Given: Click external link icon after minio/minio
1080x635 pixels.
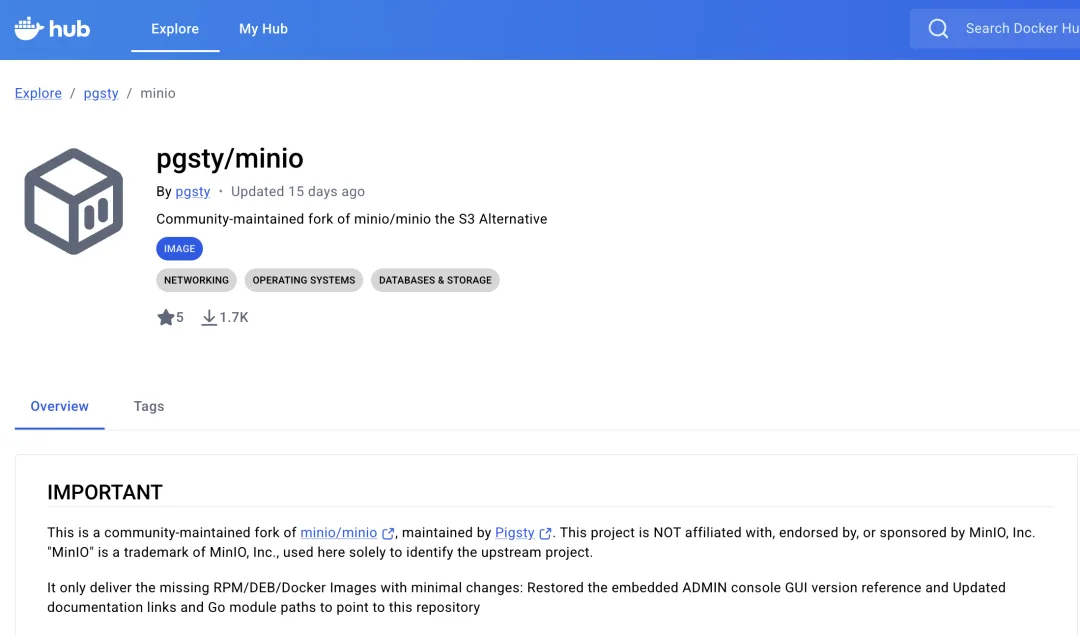Looking at the screenshot, I should tap(388, 533).
